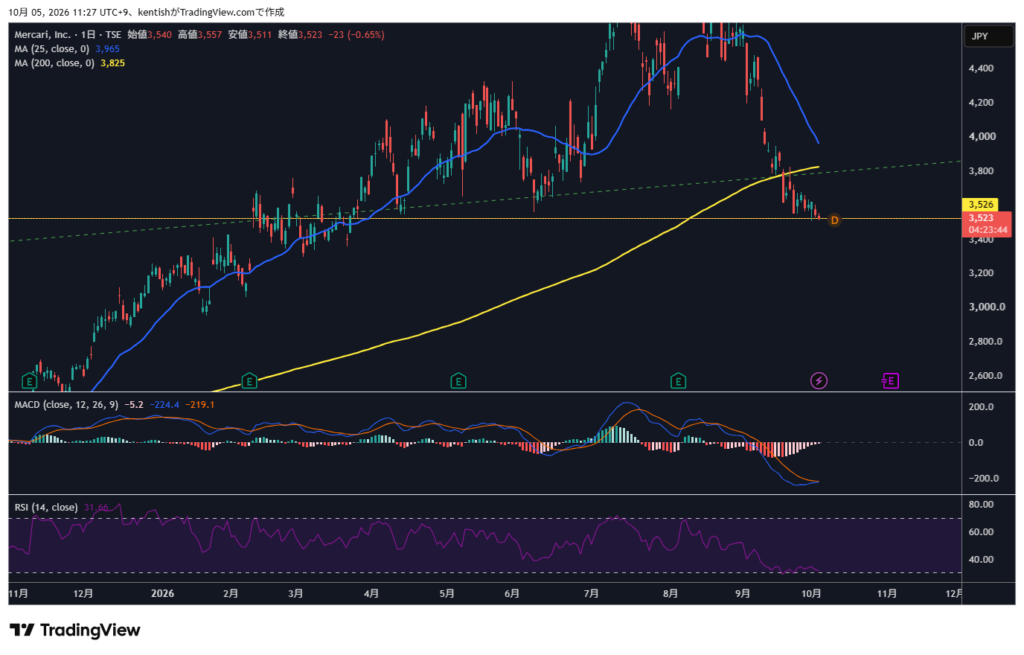Click the MACD value −224.4

click(x=165, y=405)
